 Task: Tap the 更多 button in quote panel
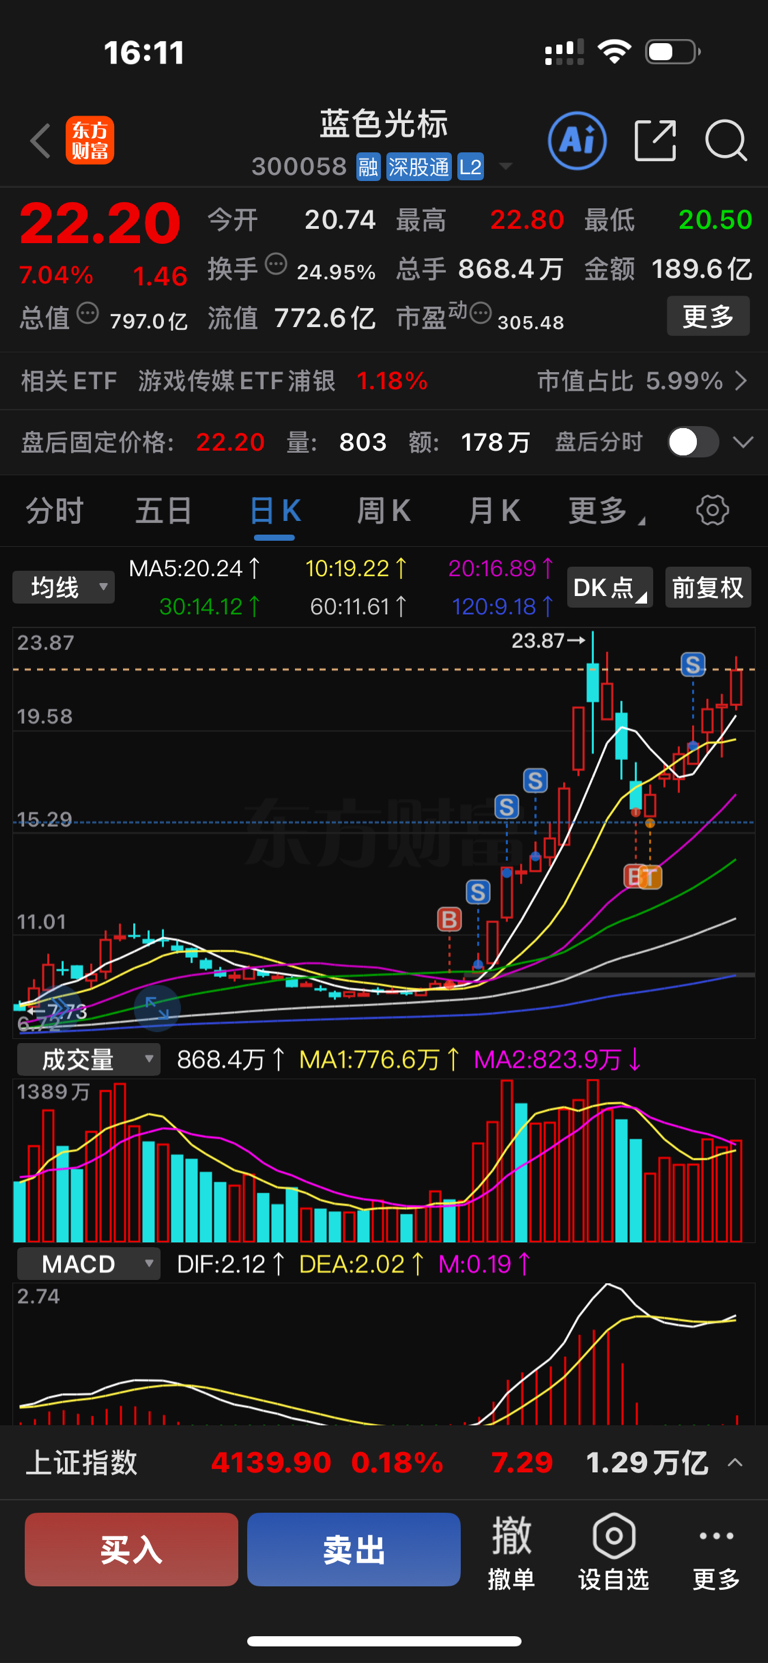708,317
